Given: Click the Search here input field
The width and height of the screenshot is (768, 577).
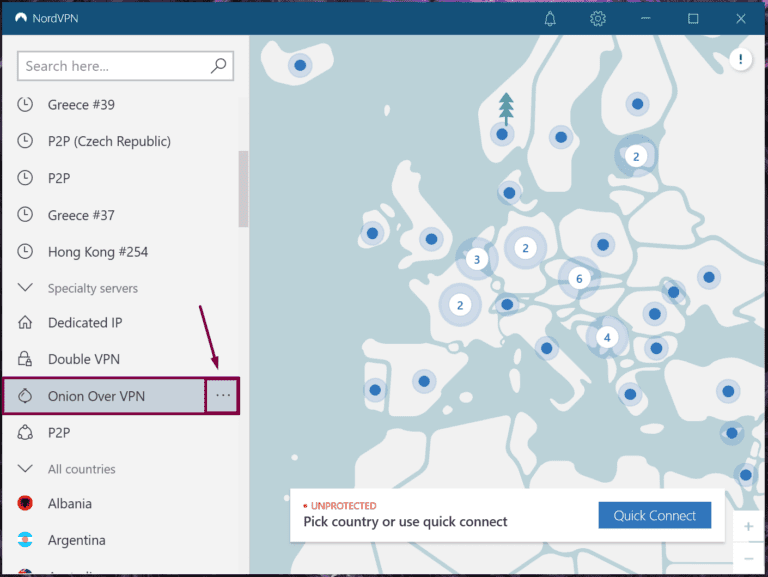Looking at the screenshot, I should pyautogui.click(x=110, y=66).
